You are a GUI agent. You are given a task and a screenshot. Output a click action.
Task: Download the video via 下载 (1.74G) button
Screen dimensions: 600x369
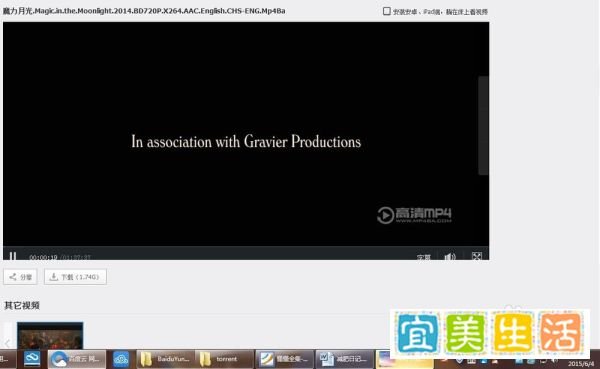click(75, 277)
